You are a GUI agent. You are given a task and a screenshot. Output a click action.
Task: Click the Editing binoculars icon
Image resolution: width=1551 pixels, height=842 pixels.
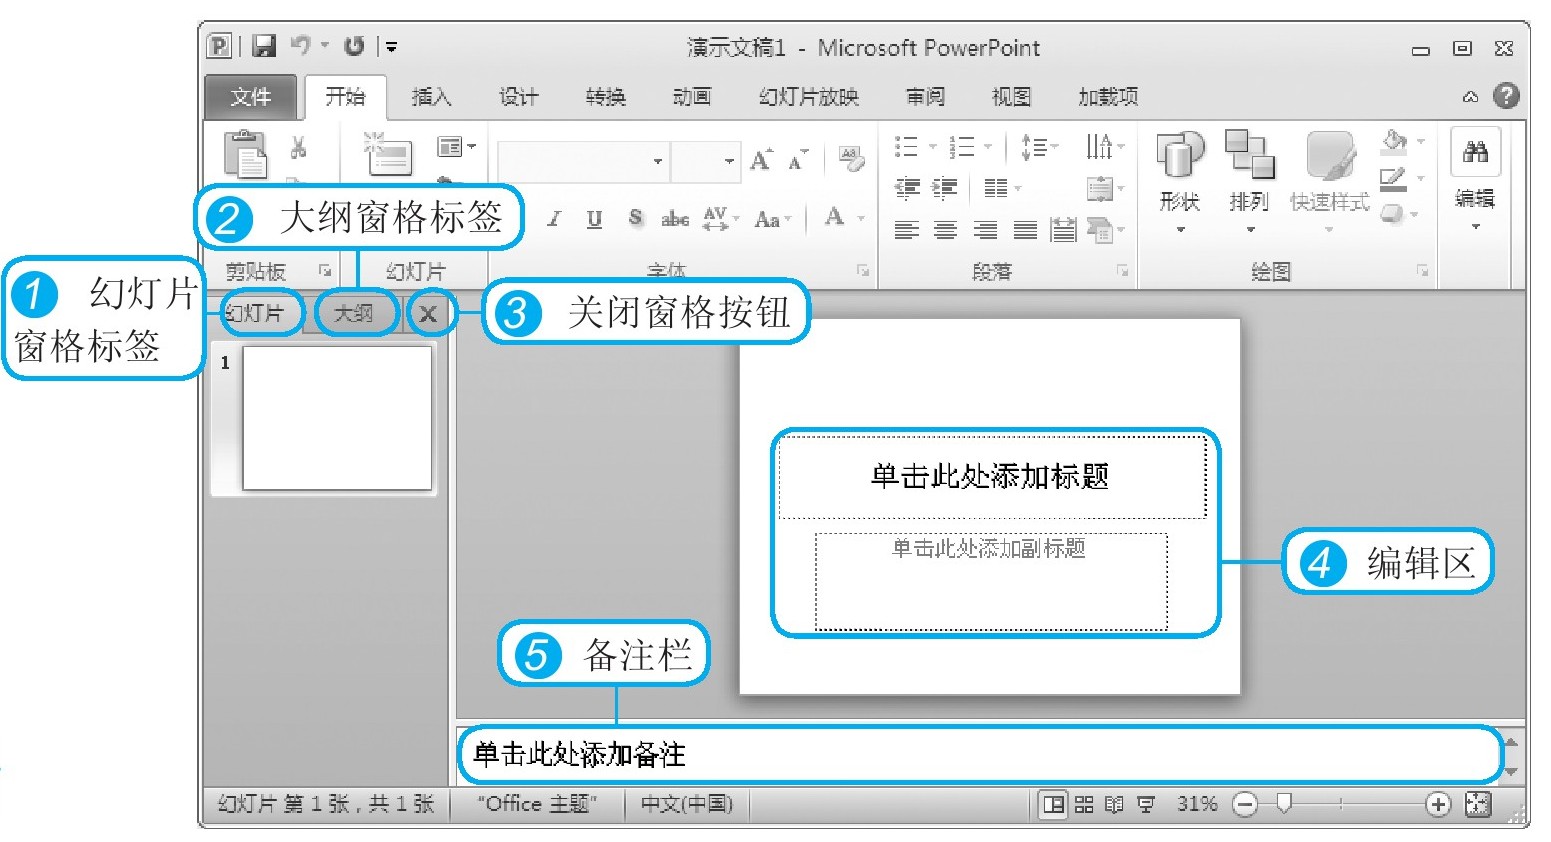click(x=1476, y=152)
